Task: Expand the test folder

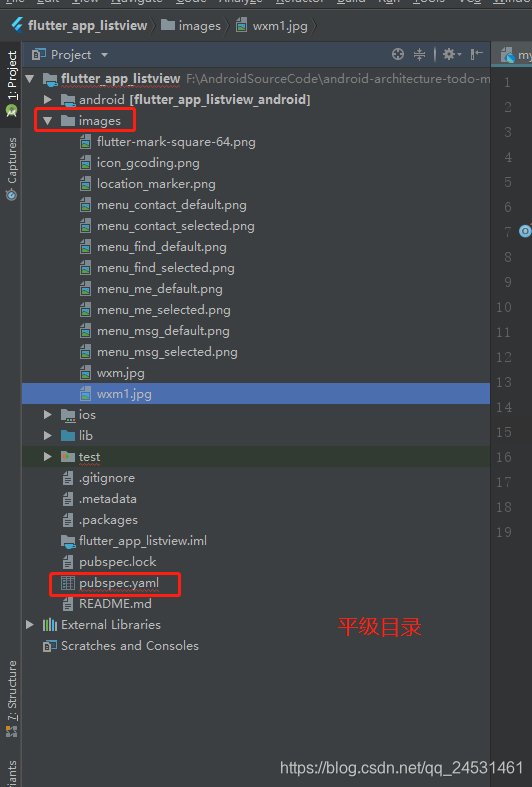Action: pos(48,457)
